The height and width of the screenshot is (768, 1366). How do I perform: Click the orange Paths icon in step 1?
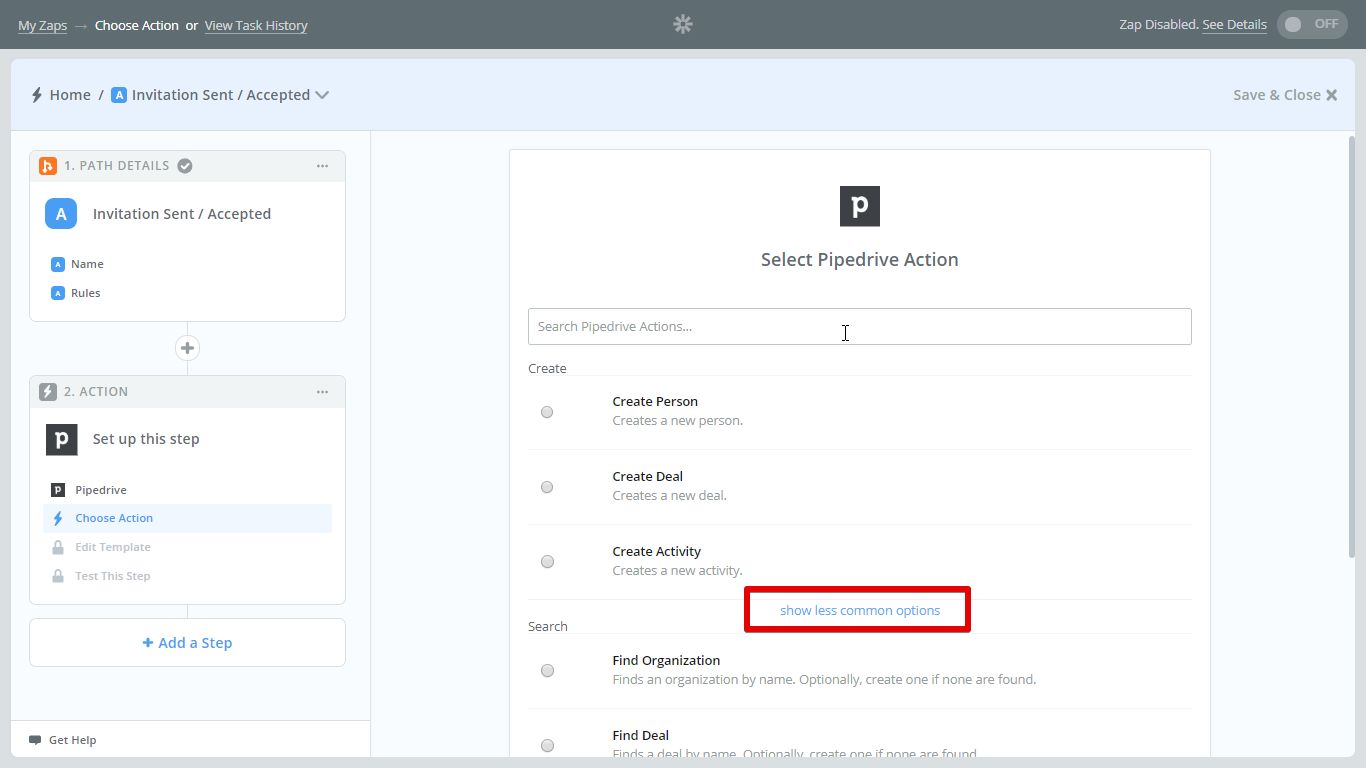47,166
